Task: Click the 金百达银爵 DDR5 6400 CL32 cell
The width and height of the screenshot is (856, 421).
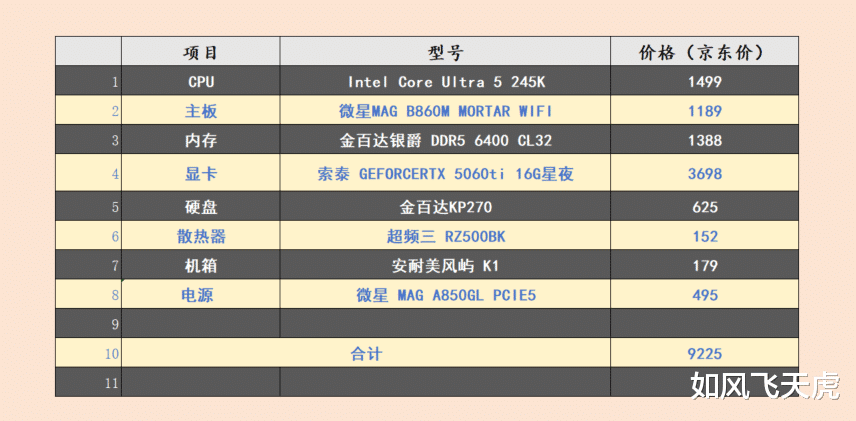Action: (445, 141)
